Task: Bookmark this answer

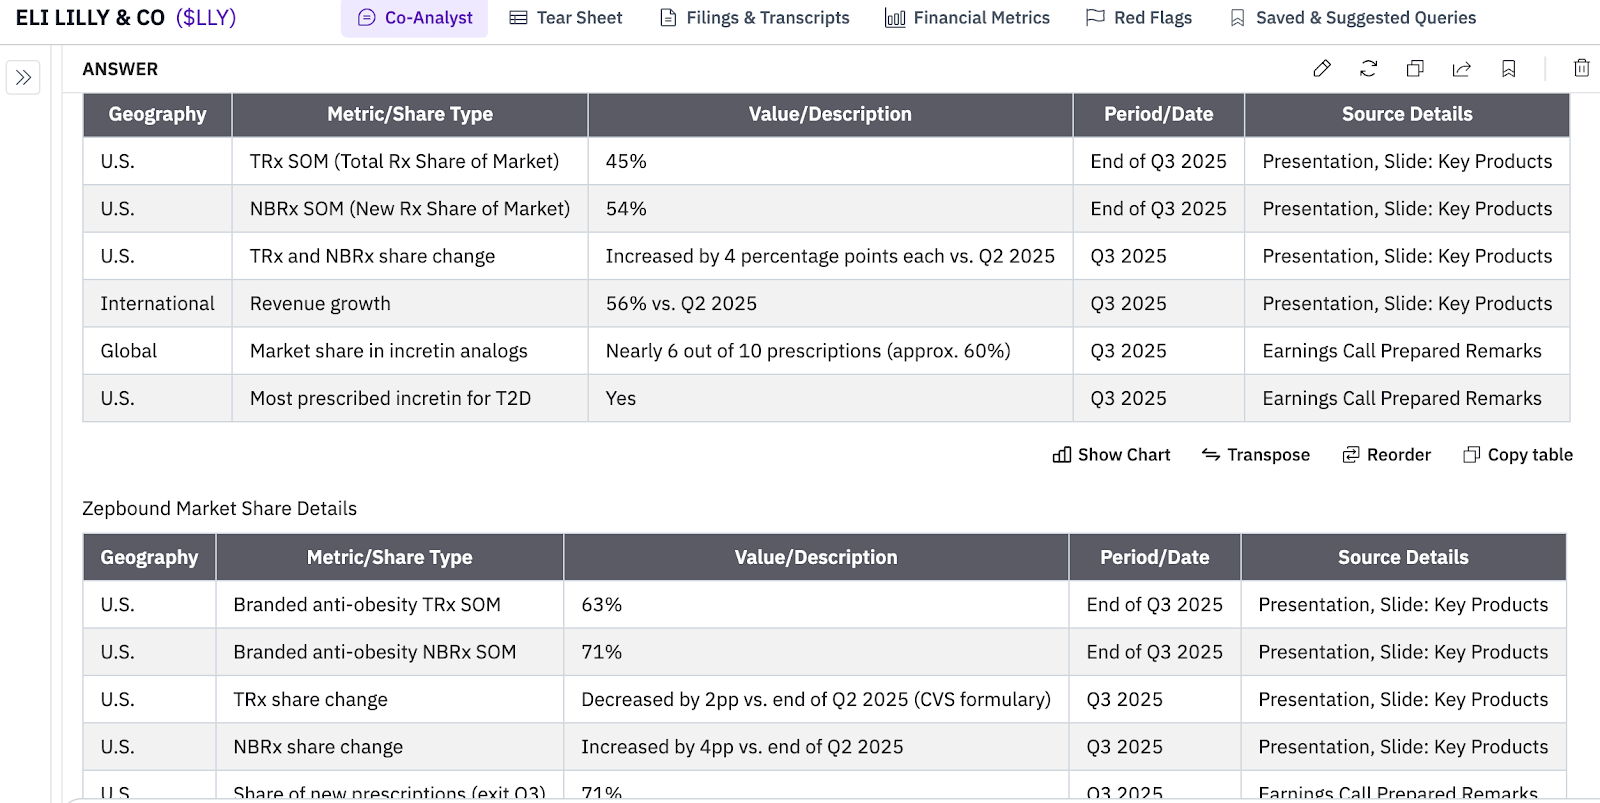Action: 1509,68
